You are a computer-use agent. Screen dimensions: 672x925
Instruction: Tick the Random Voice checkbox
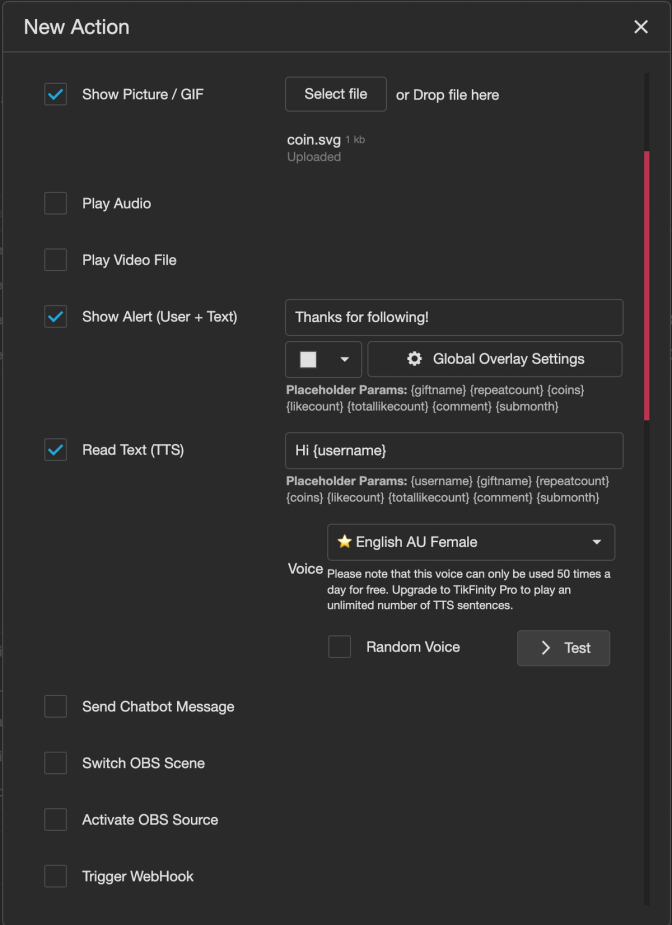(340, 647)
